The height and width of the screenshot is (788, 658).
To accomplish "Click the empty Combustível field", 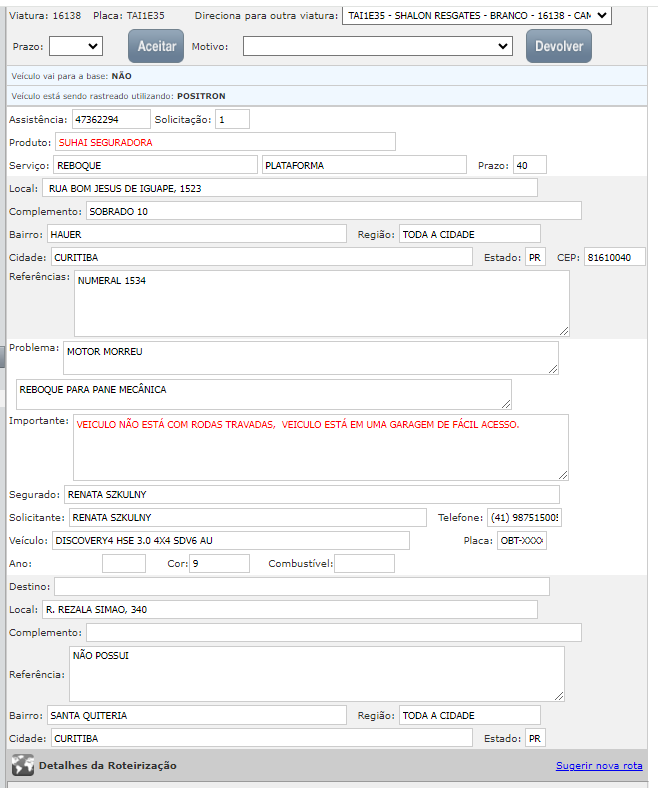I will 364,564.
